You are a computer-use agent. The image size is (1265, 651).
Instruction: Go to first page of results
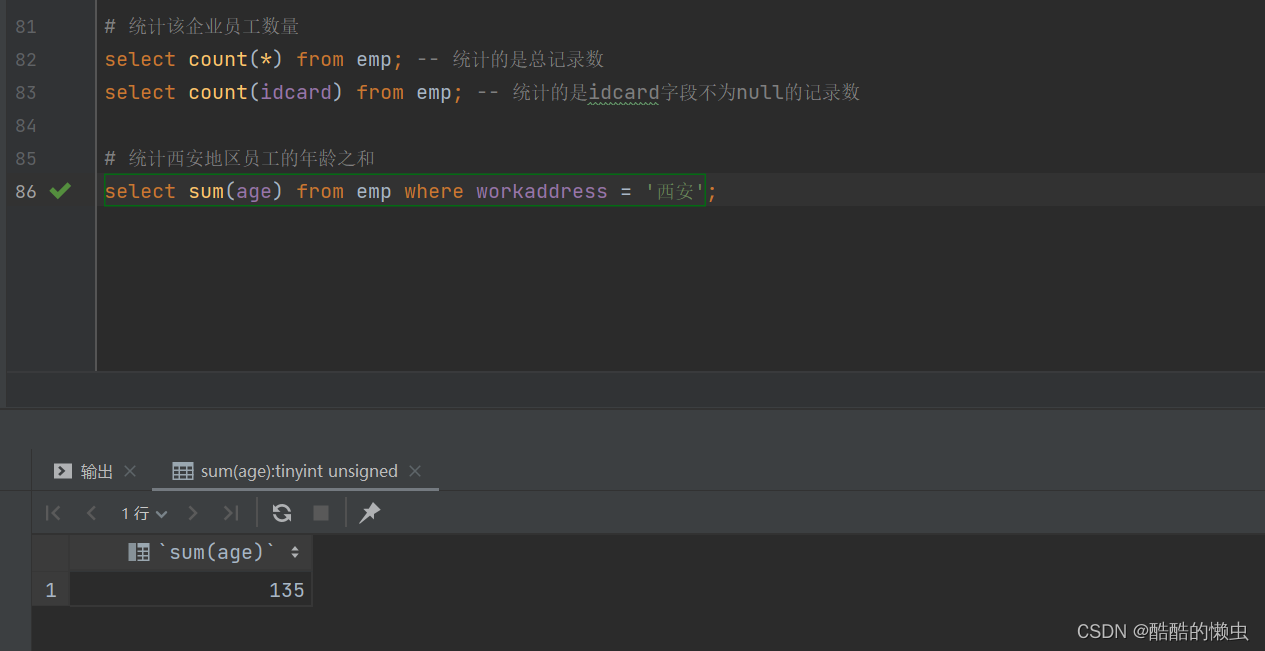click(x=53, y=513)
